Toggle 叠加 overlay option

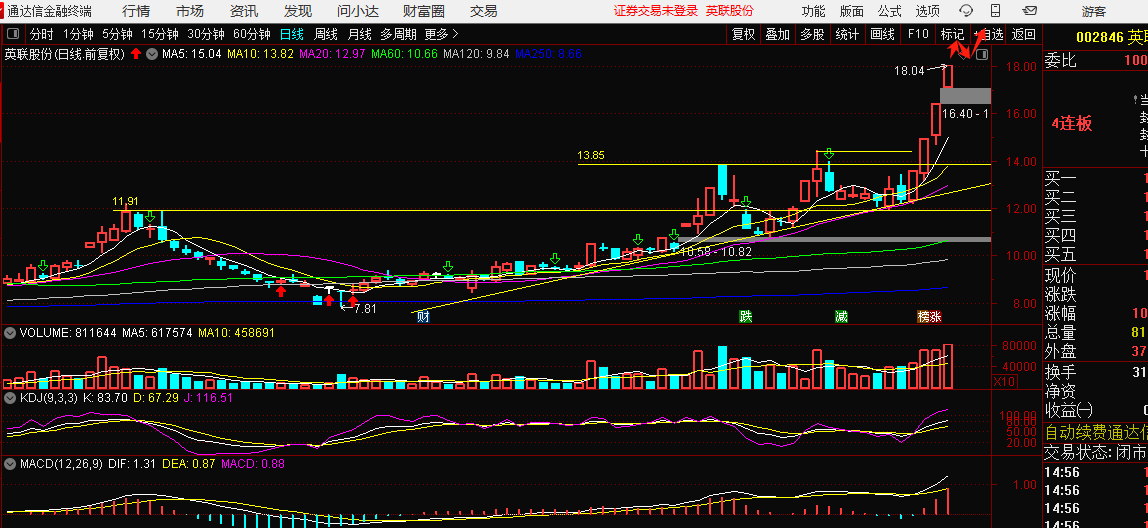click(x=778, y=34)
